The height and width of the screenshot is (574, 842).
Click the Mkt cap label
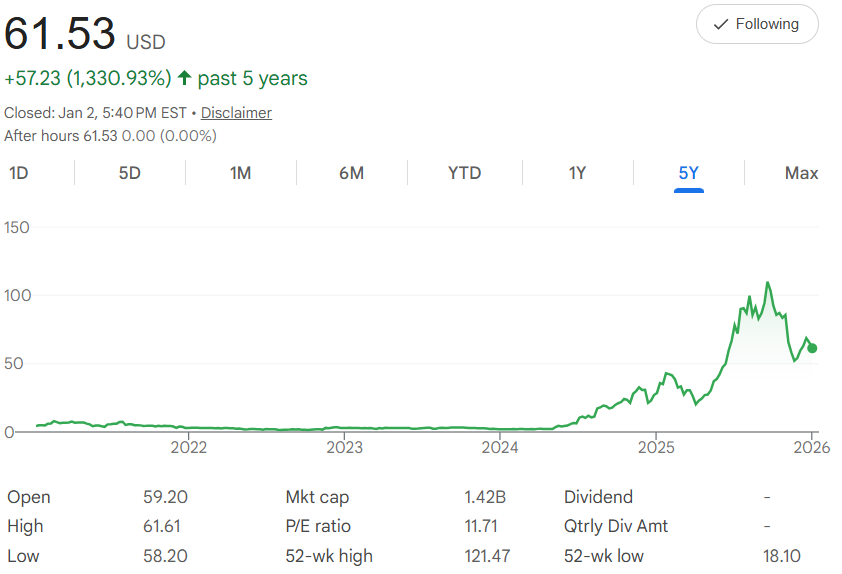click(317, 497)
